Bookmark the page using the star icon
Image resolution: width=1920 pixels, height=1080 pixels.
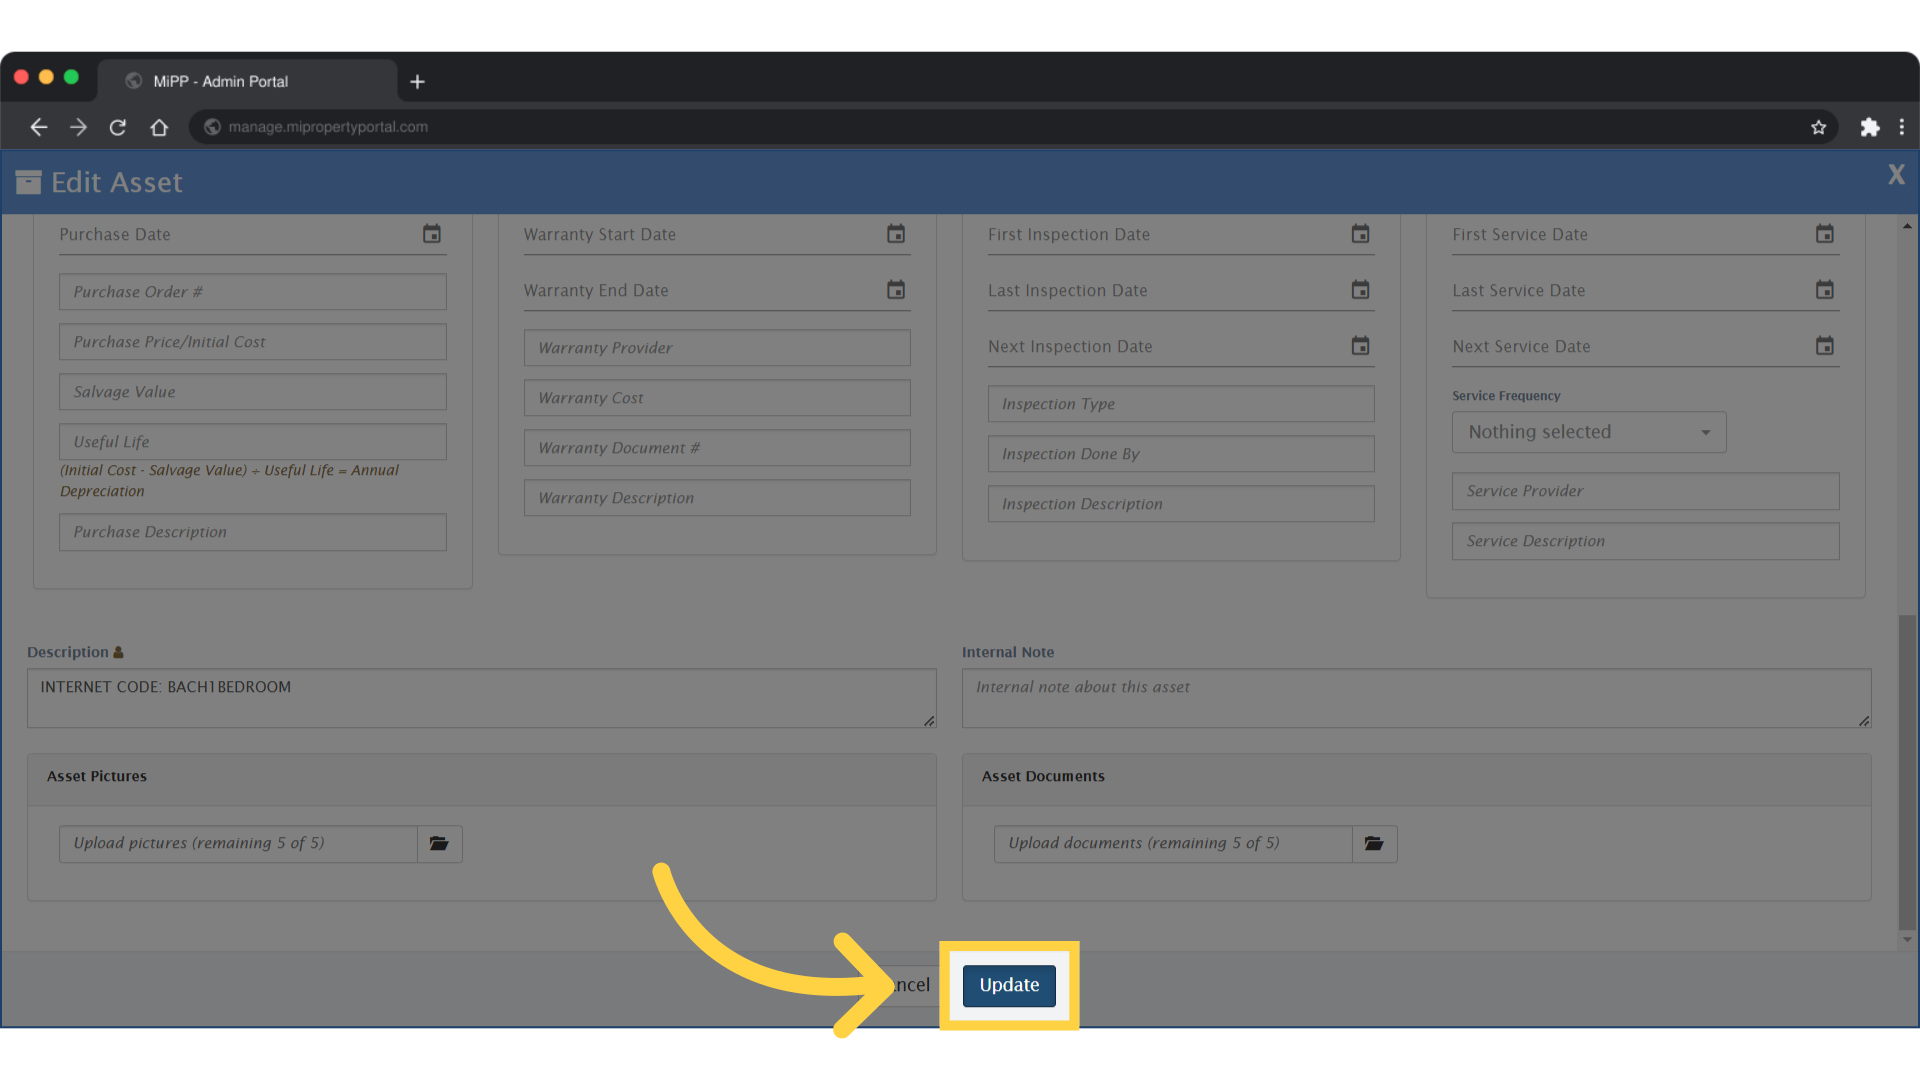[x=1819, y=127]
